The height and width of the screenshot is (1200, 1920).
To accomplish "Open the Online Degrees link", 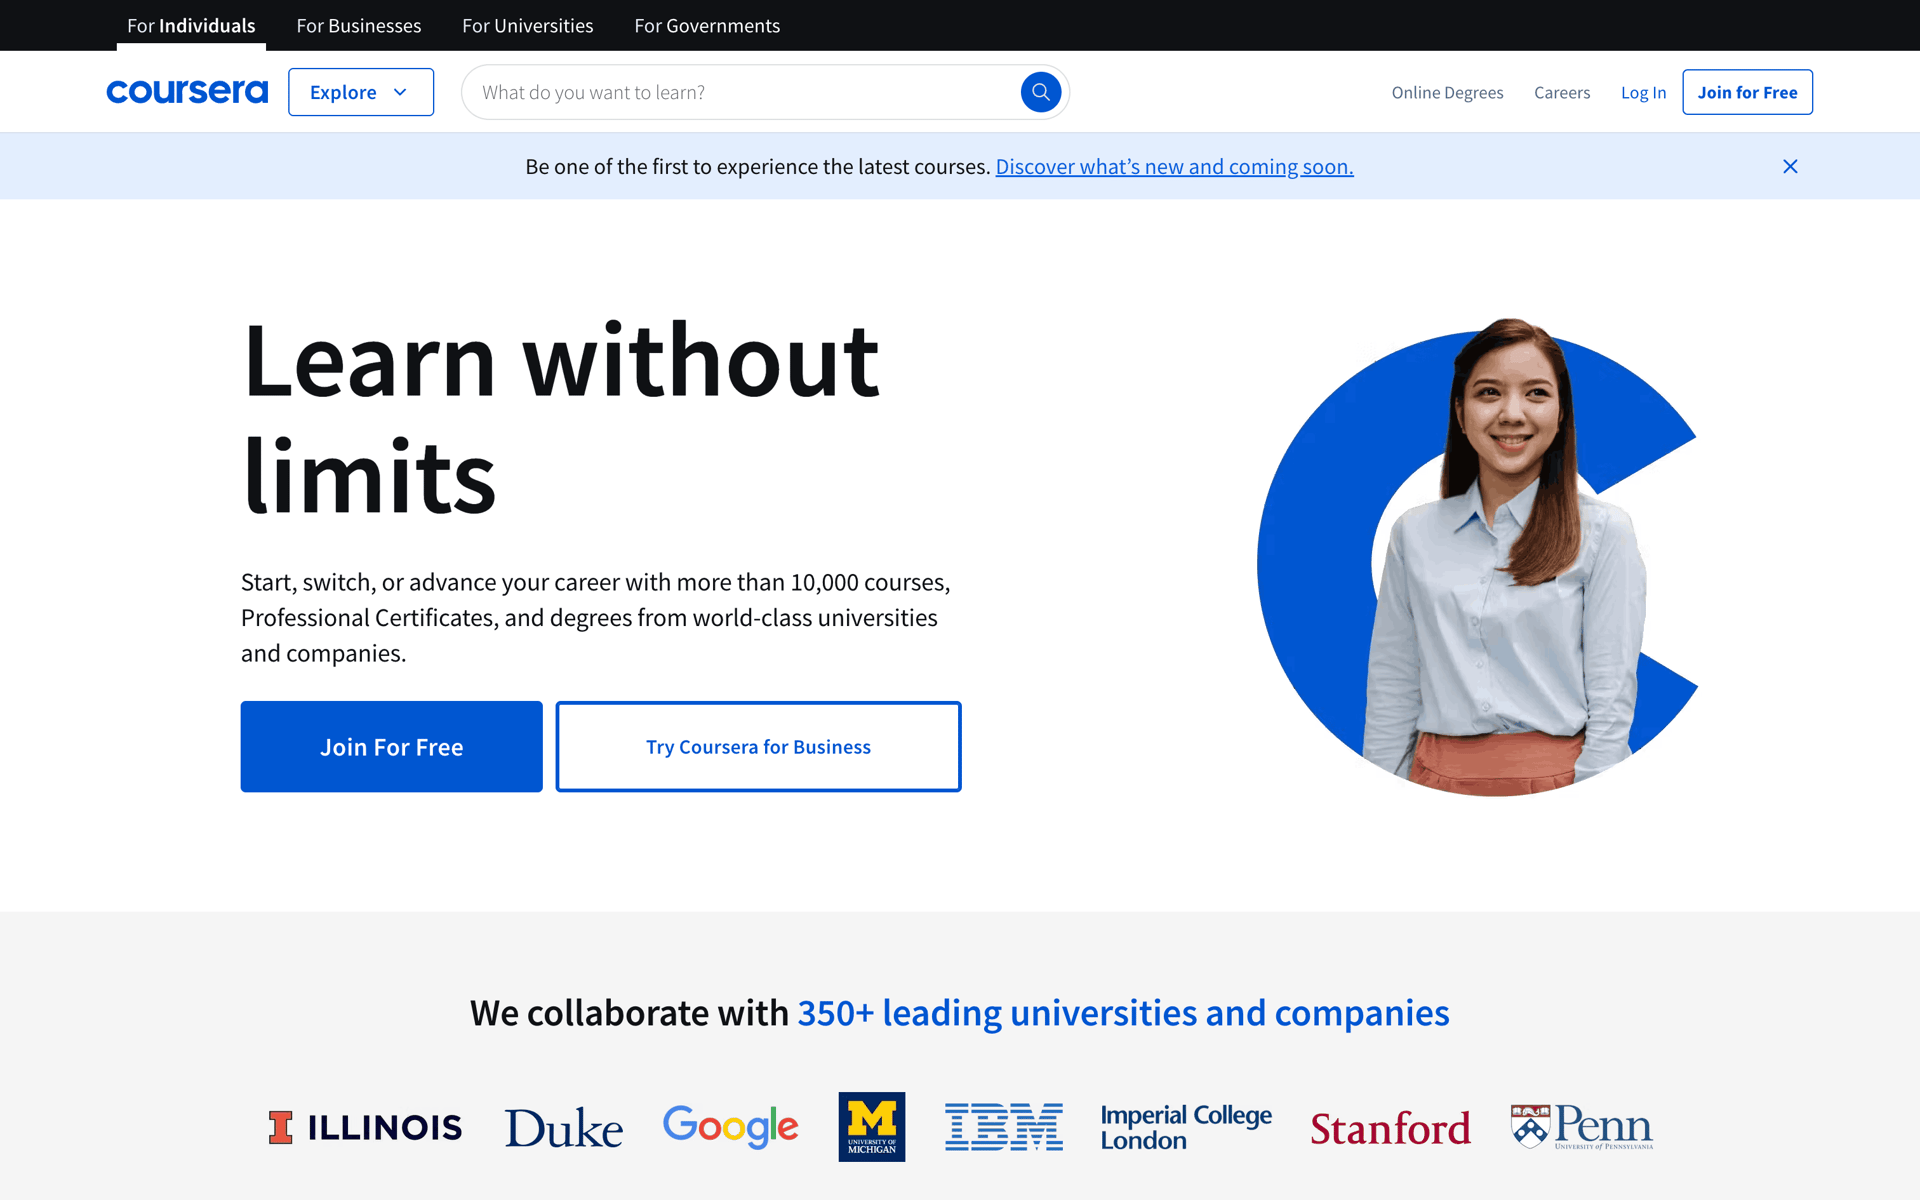I will click(1447, 92).
